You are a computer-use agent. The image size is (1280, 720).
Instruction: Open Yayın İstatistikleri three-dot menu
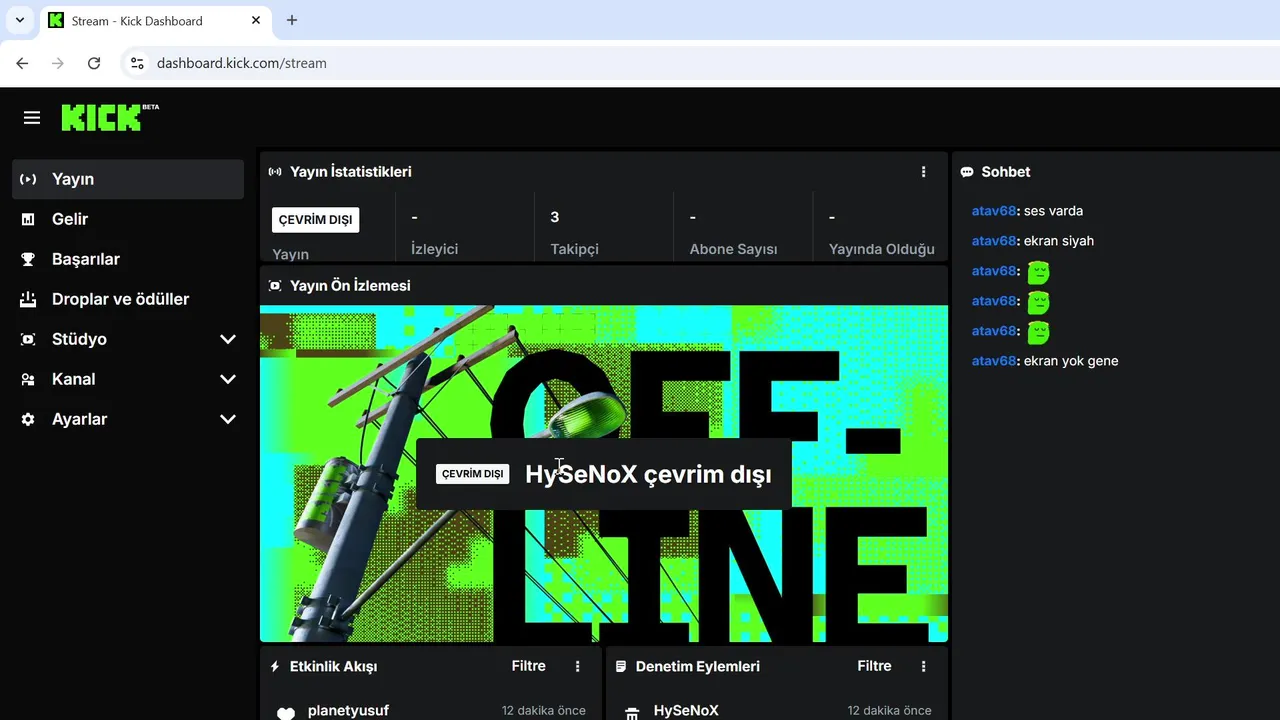point(923,172)
